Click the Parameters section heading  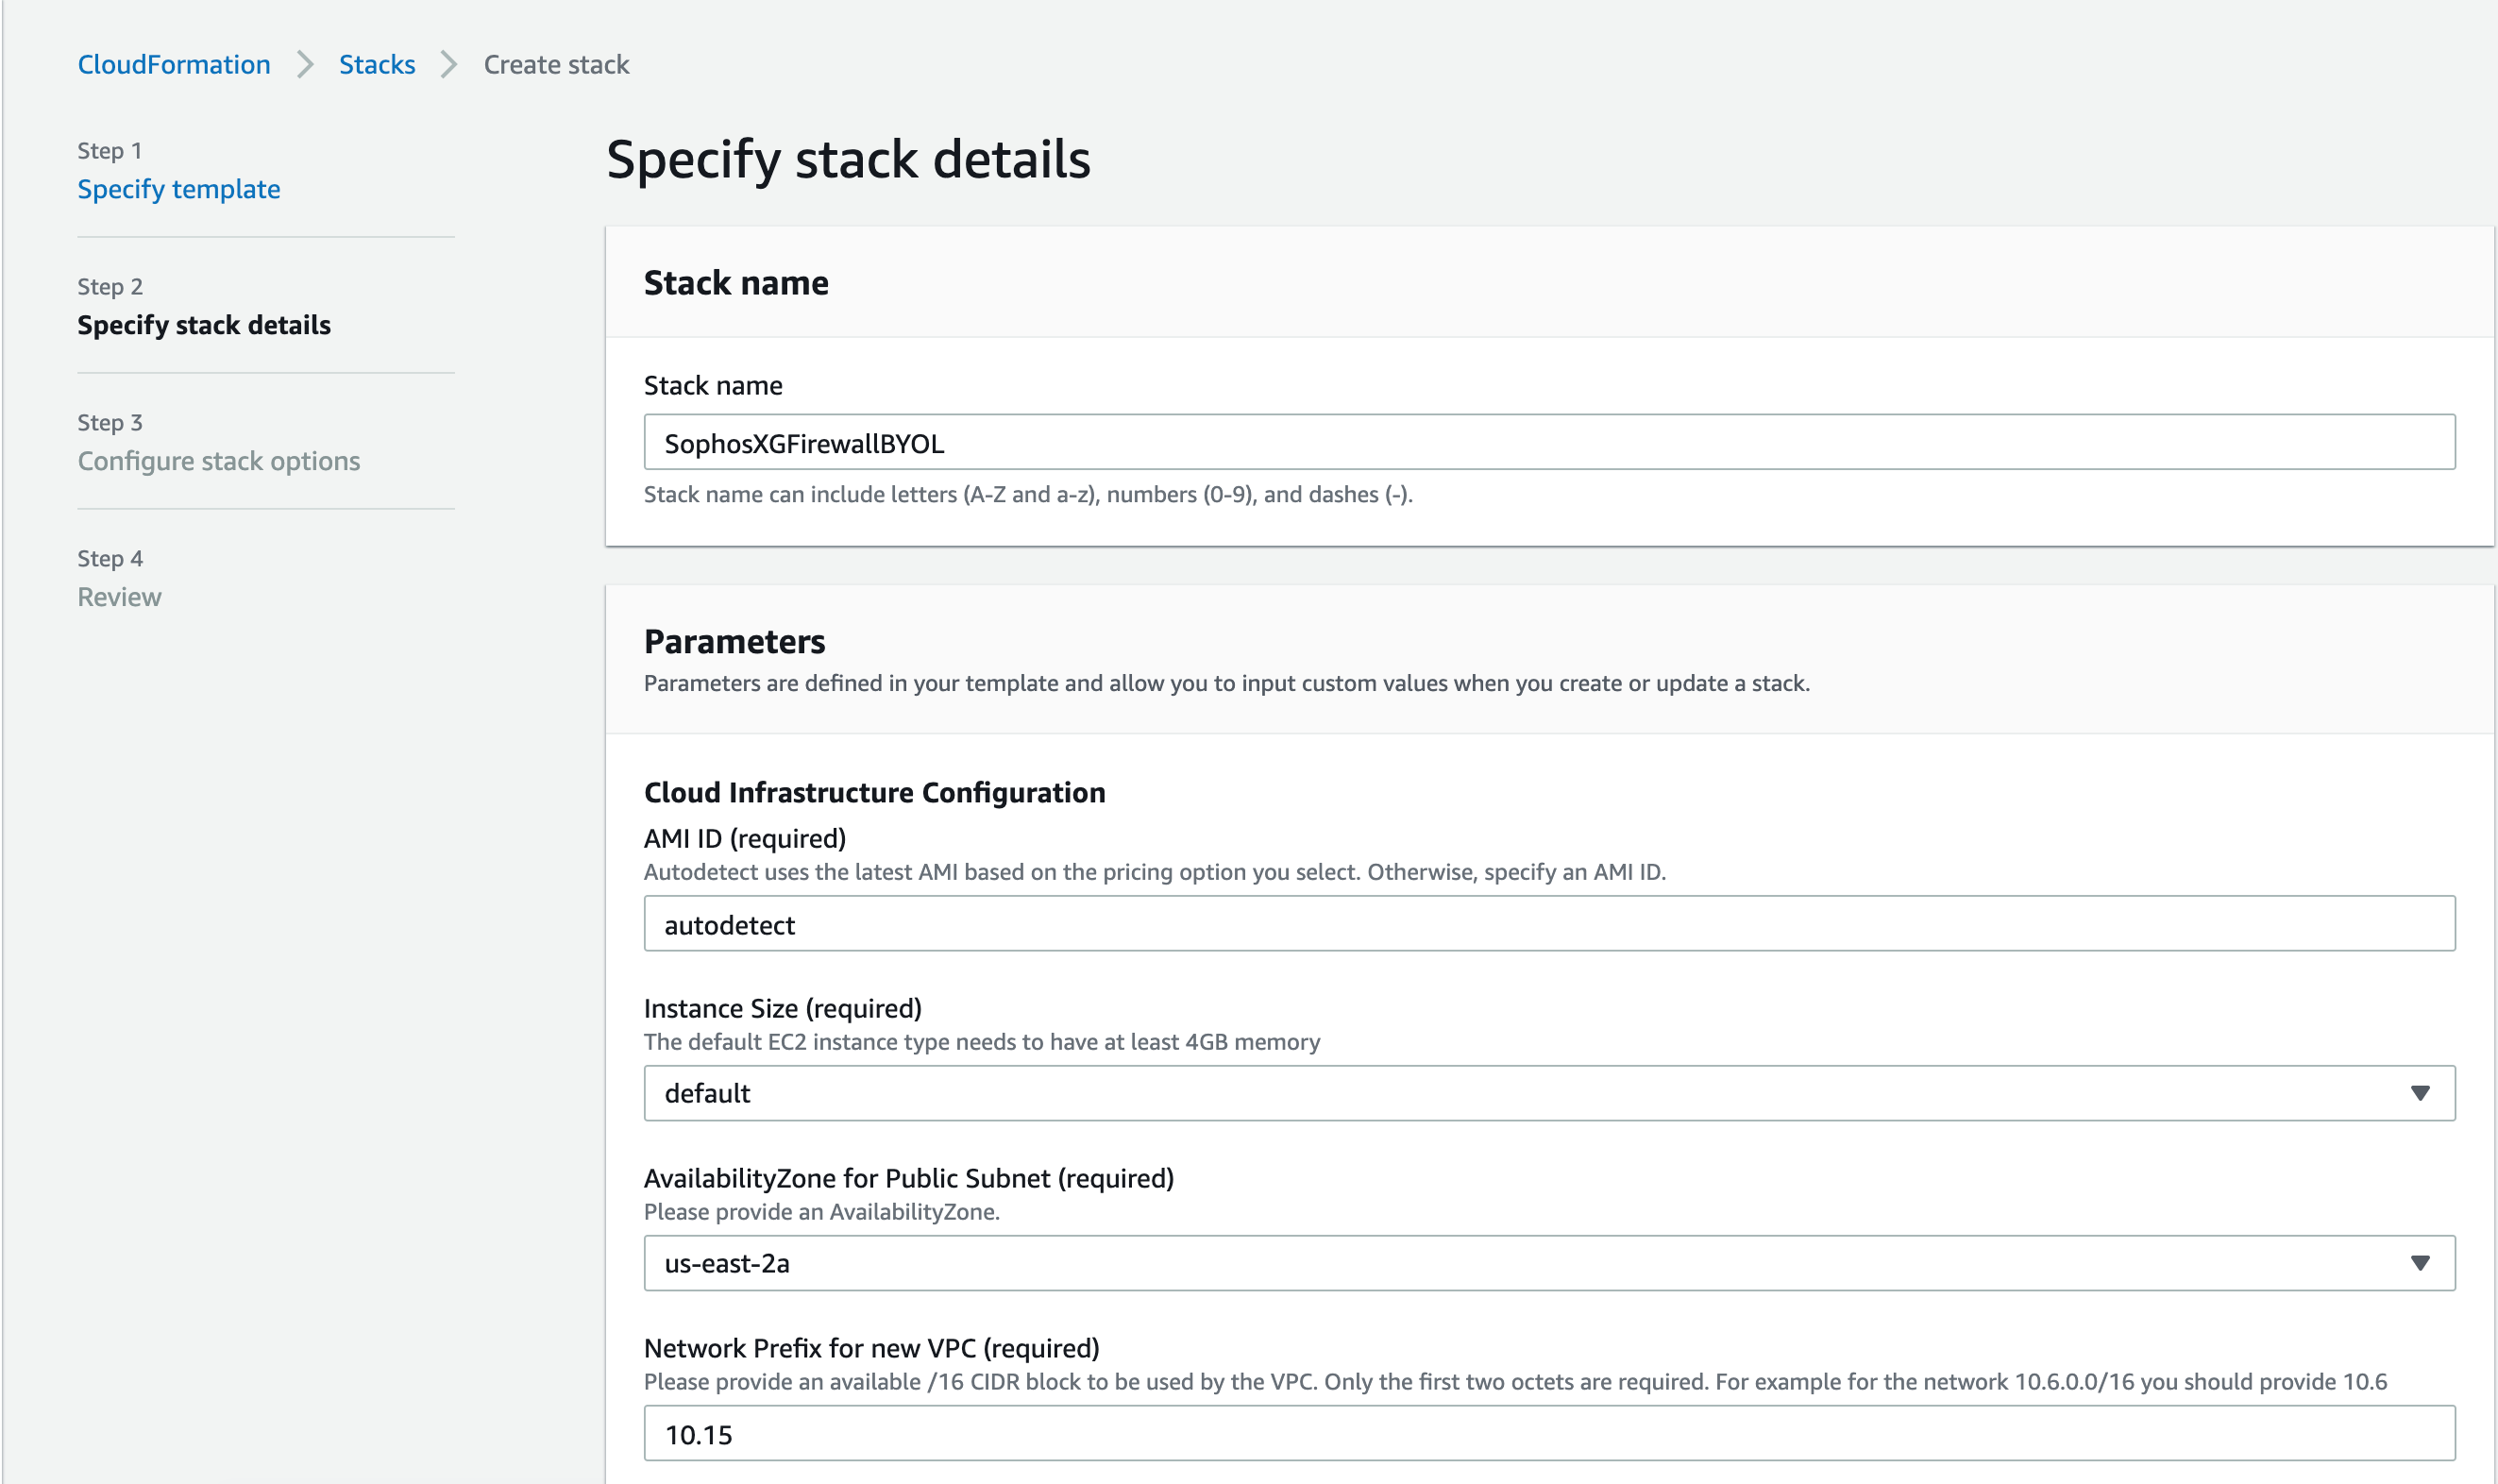pyautogui.click(x=734, y=641)
